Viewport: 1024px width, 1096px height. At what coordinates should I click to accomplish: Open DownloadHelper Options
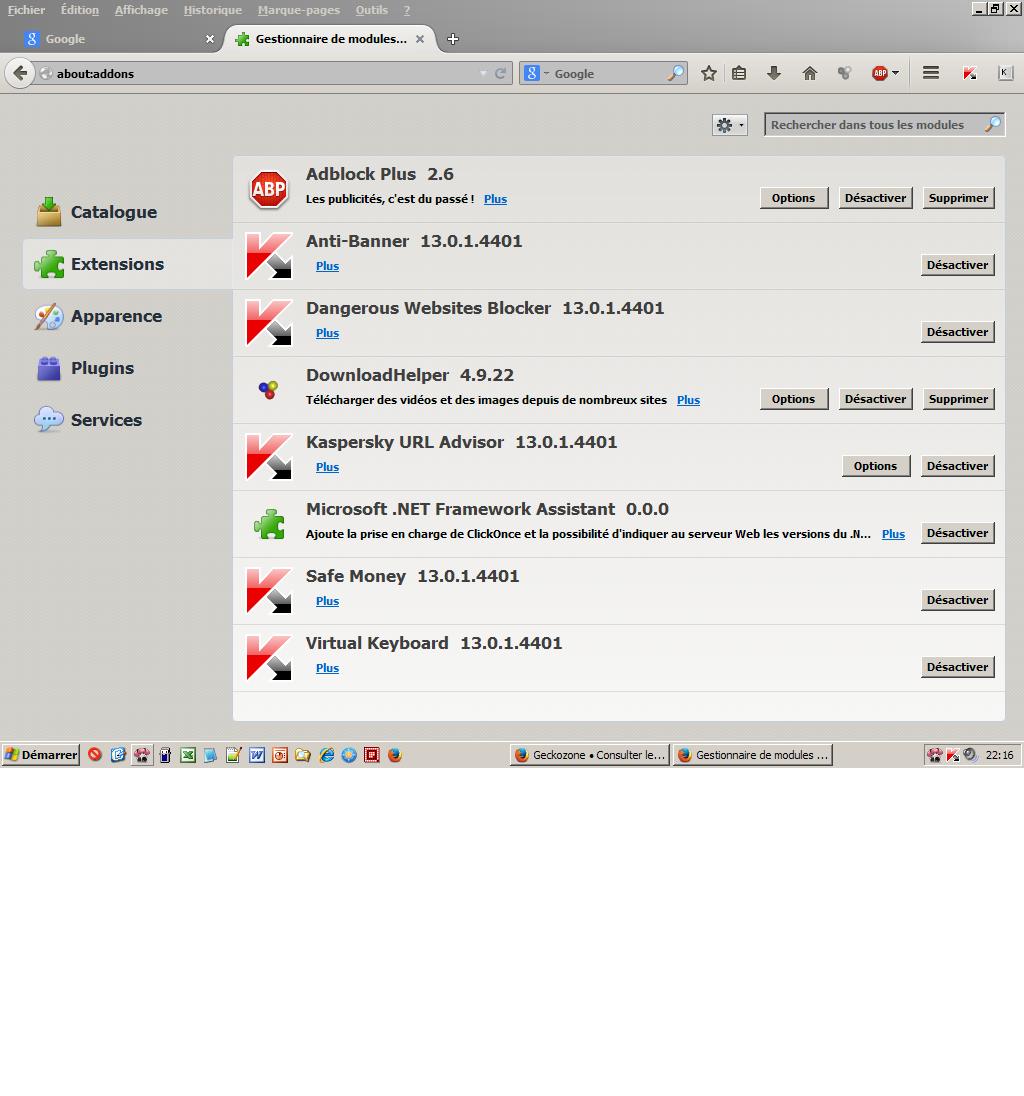[793, 399]
